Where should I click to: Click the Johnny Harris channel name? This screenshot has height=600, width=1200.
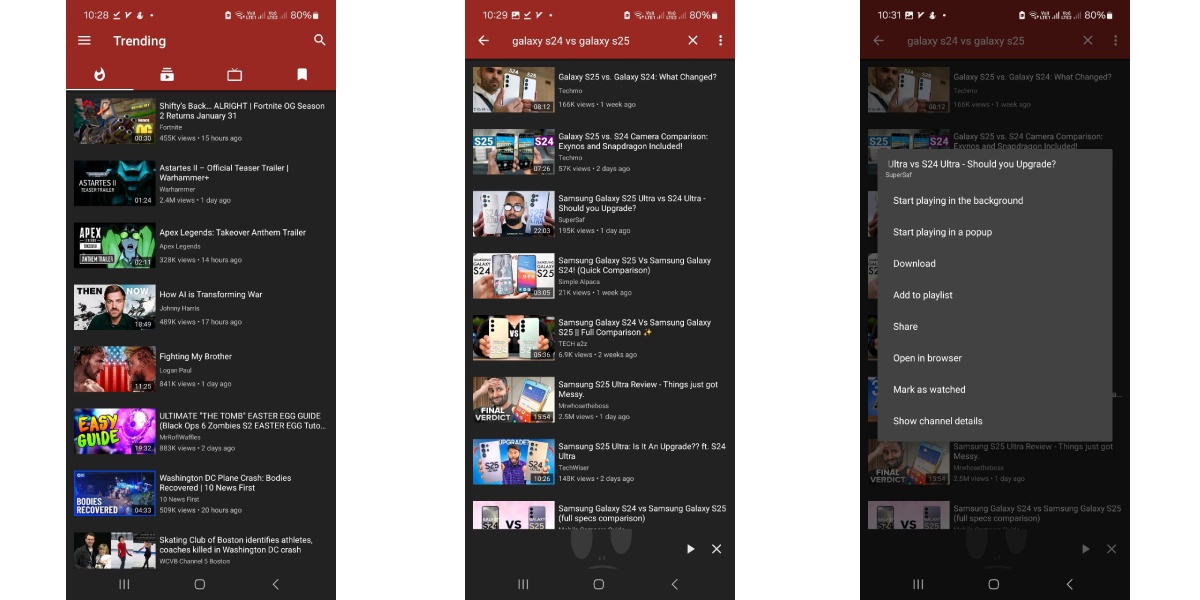(x=180, y=308)
